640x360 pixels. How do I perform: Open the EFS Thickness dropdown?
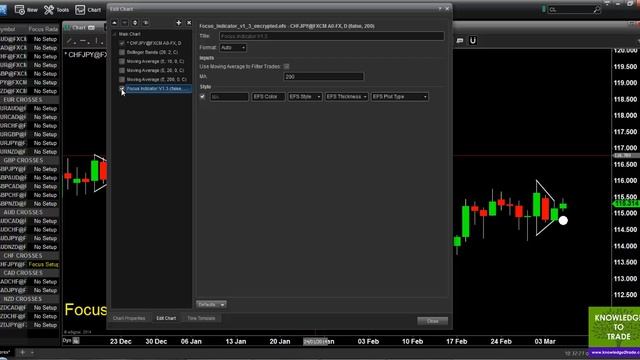[x=346, y=97]
